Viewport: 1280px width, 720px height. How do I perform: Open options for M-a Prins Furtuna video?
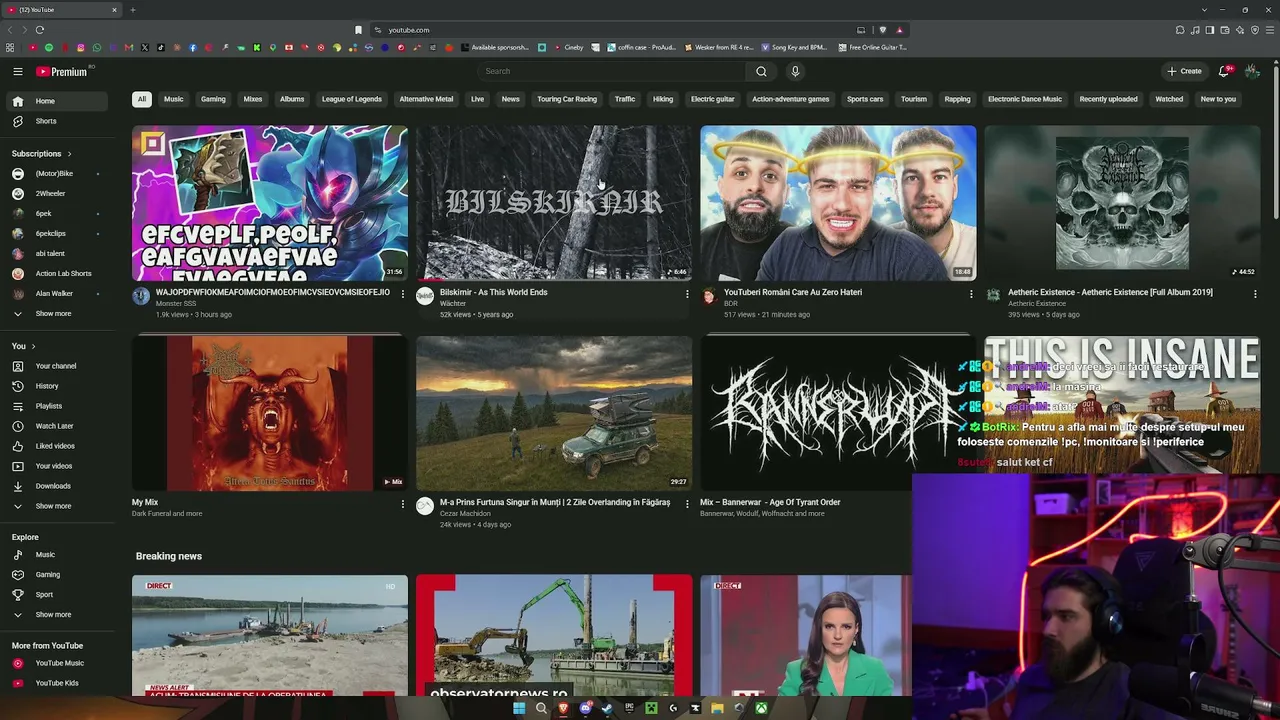click(687, 504)
